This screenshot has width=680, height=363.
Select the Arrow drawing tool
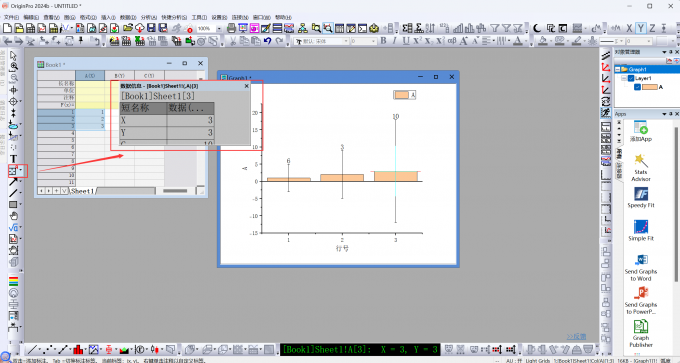(x=13, y=182)
